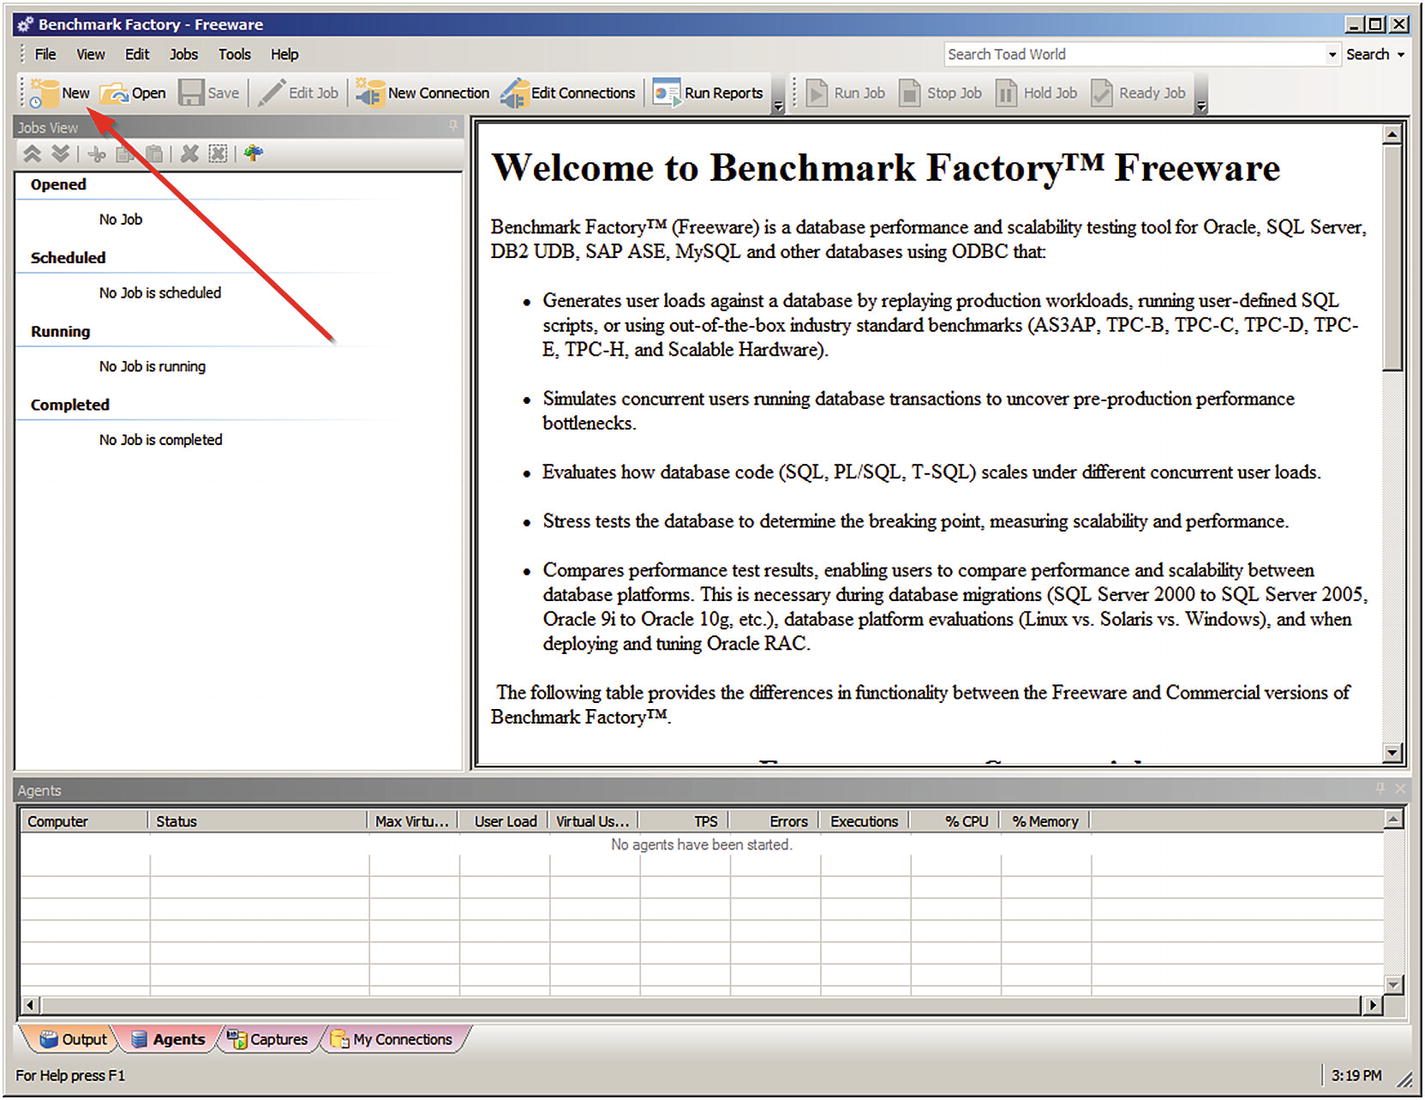Click the Delete X icon in Jobs View
Image resolution: width=1425 pixels, height=1100 pixels.
189,153
